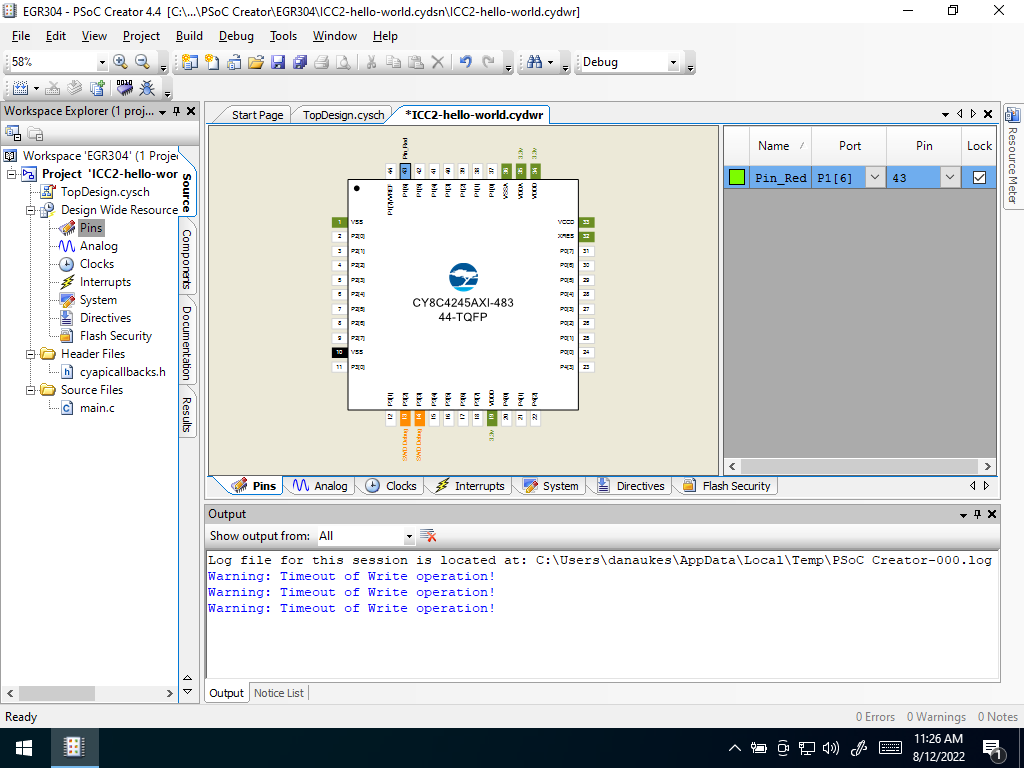Viewport: 1024px width, 768px height.
Task: Click PSoC Creator taskbar icon
Action: 74,748
